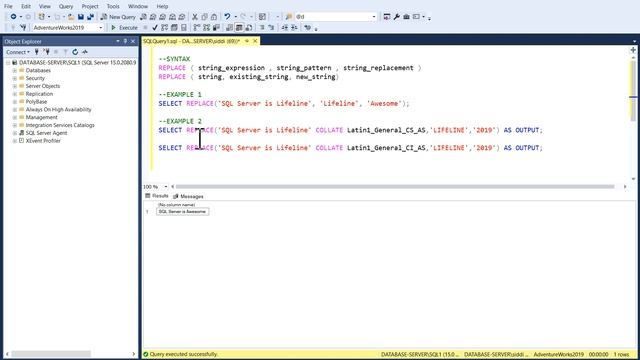The width and height of the screenshot is (640, 360).
Task: Click the Execute button
Action: click(124, 28)
